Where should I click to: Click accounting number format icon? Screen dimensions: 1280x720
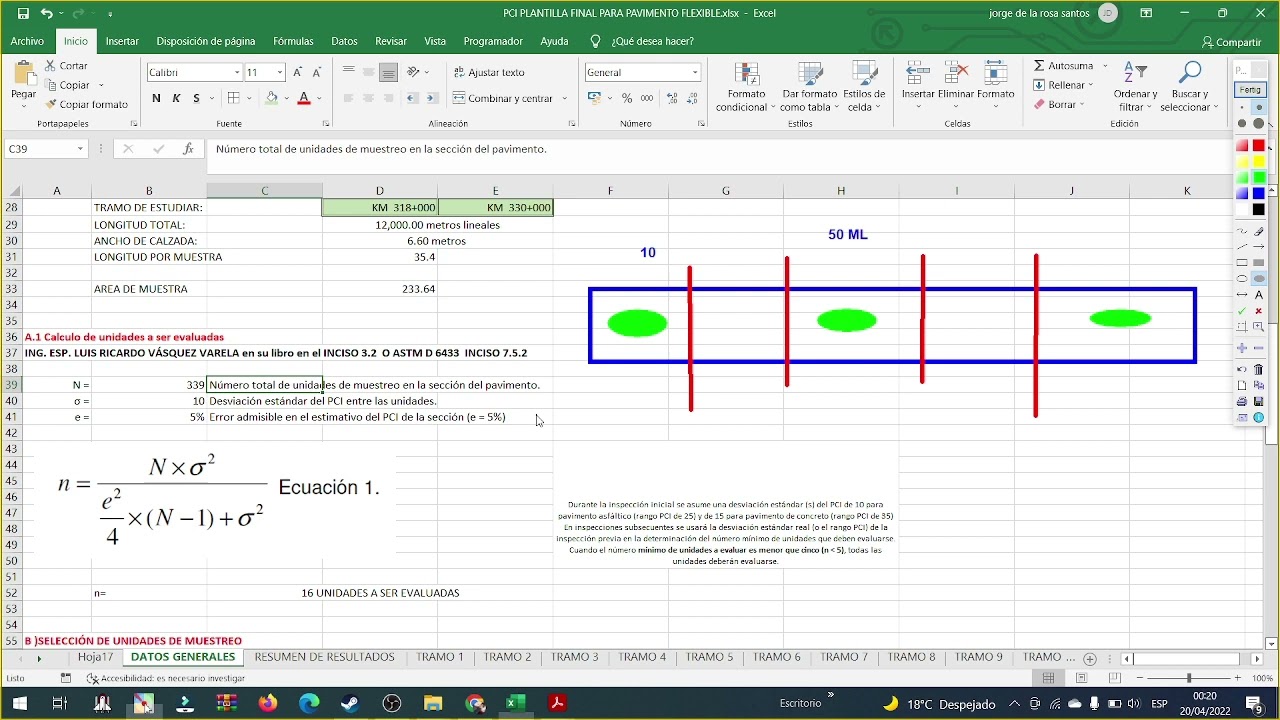[x=594, y=98]
